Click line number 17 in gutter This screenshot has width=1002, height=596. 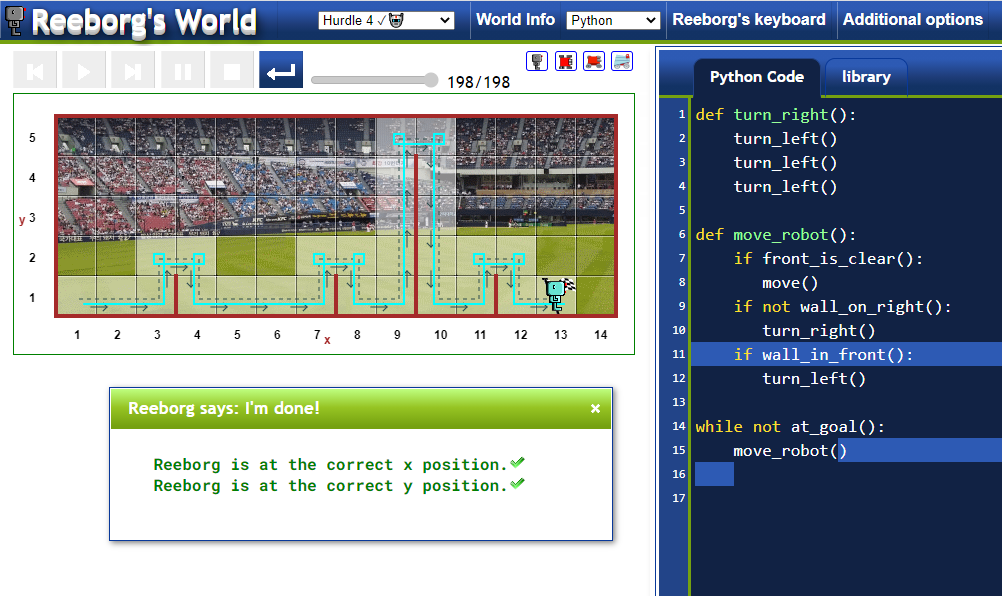(679, 498)
